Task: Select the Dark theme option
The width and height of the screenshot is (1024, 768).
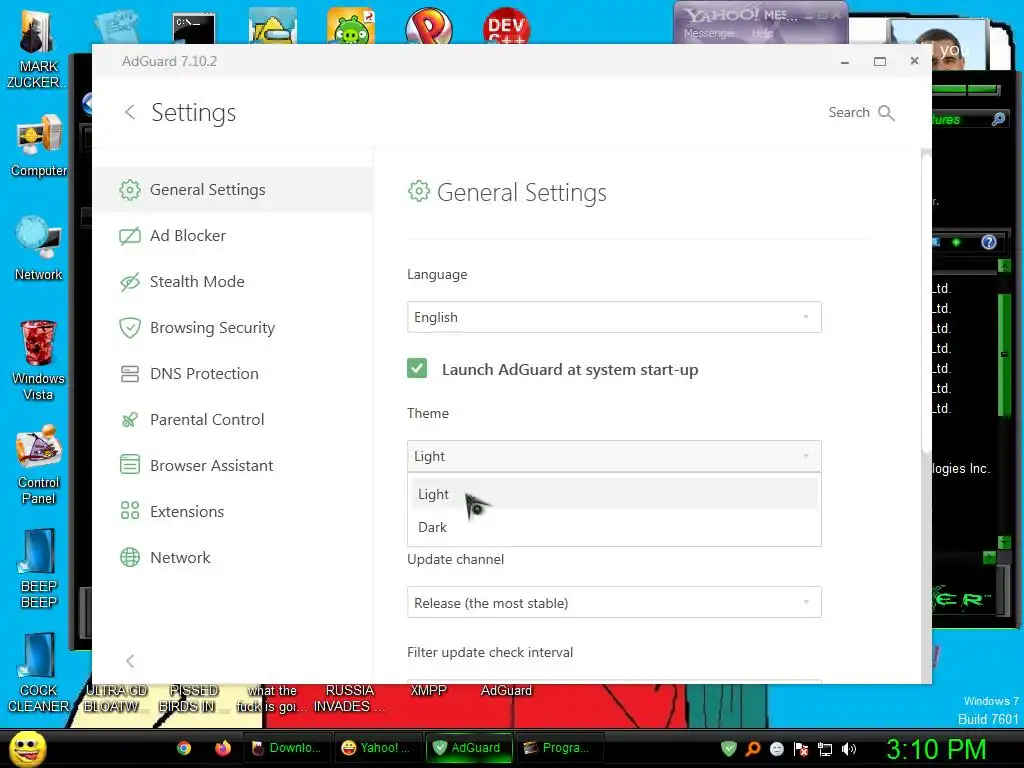Action: coord(614,527)
